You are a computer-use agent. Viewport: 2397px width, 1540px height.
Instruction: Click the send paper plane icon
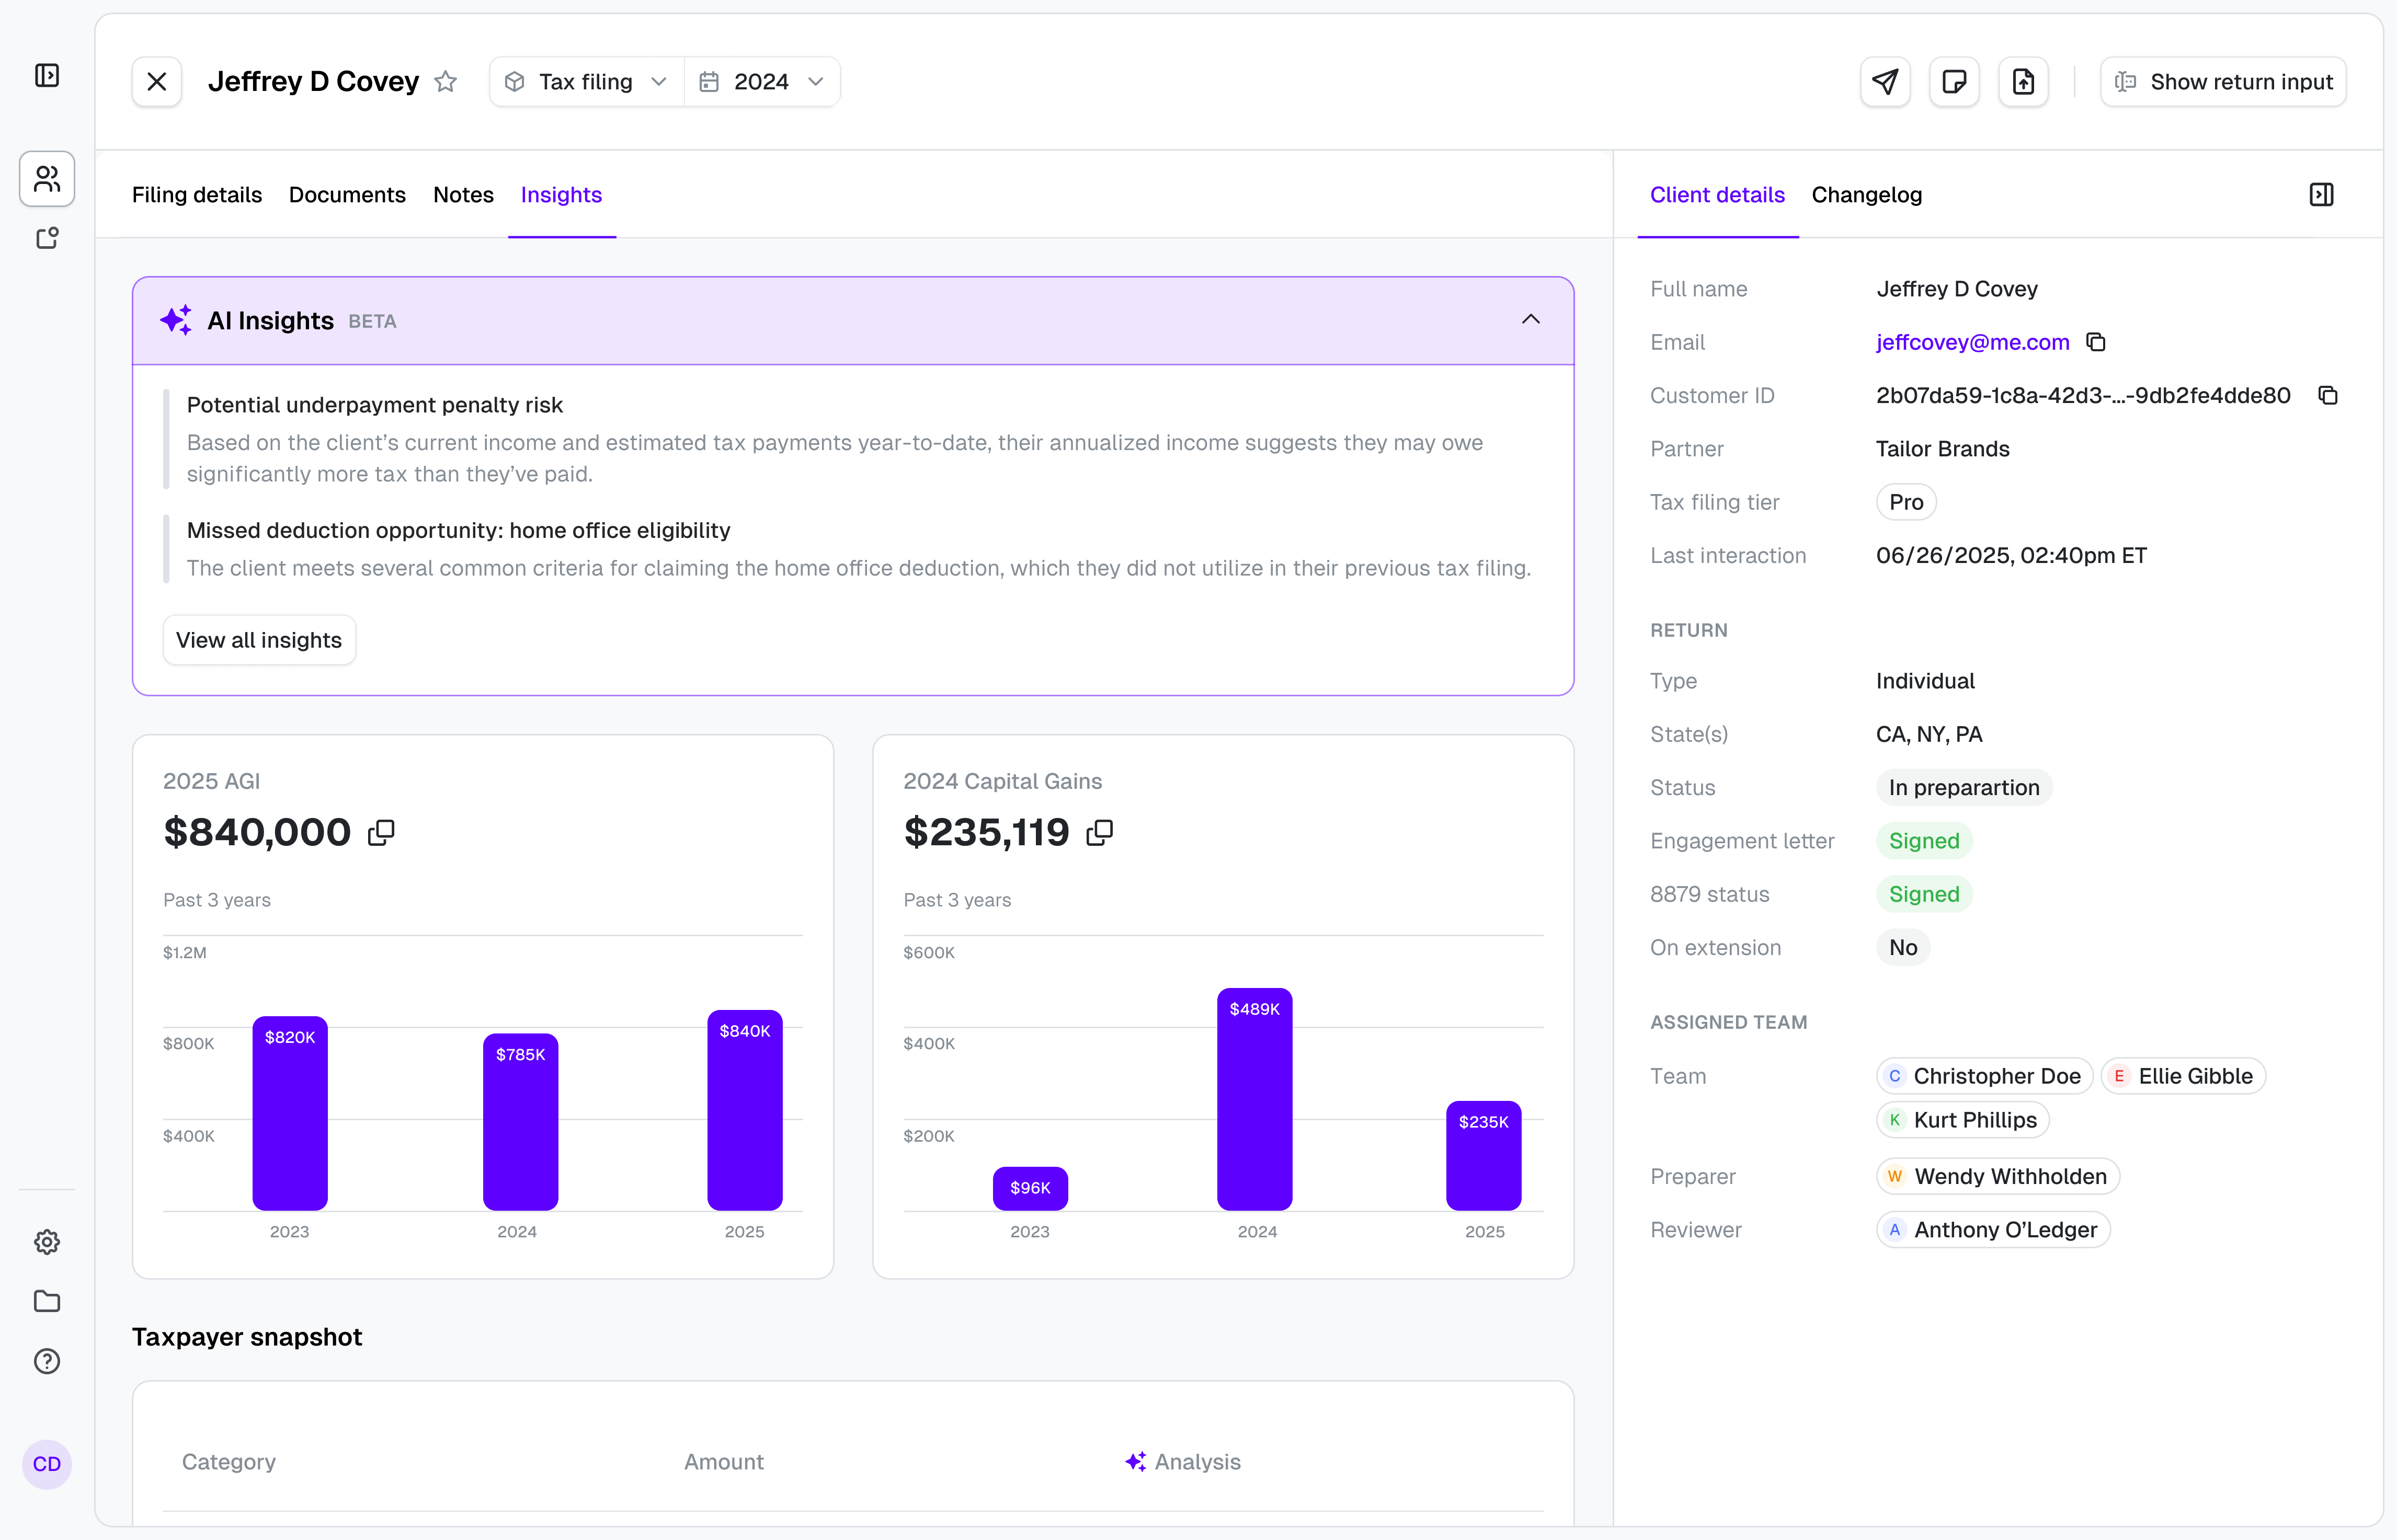(1885, 82)
